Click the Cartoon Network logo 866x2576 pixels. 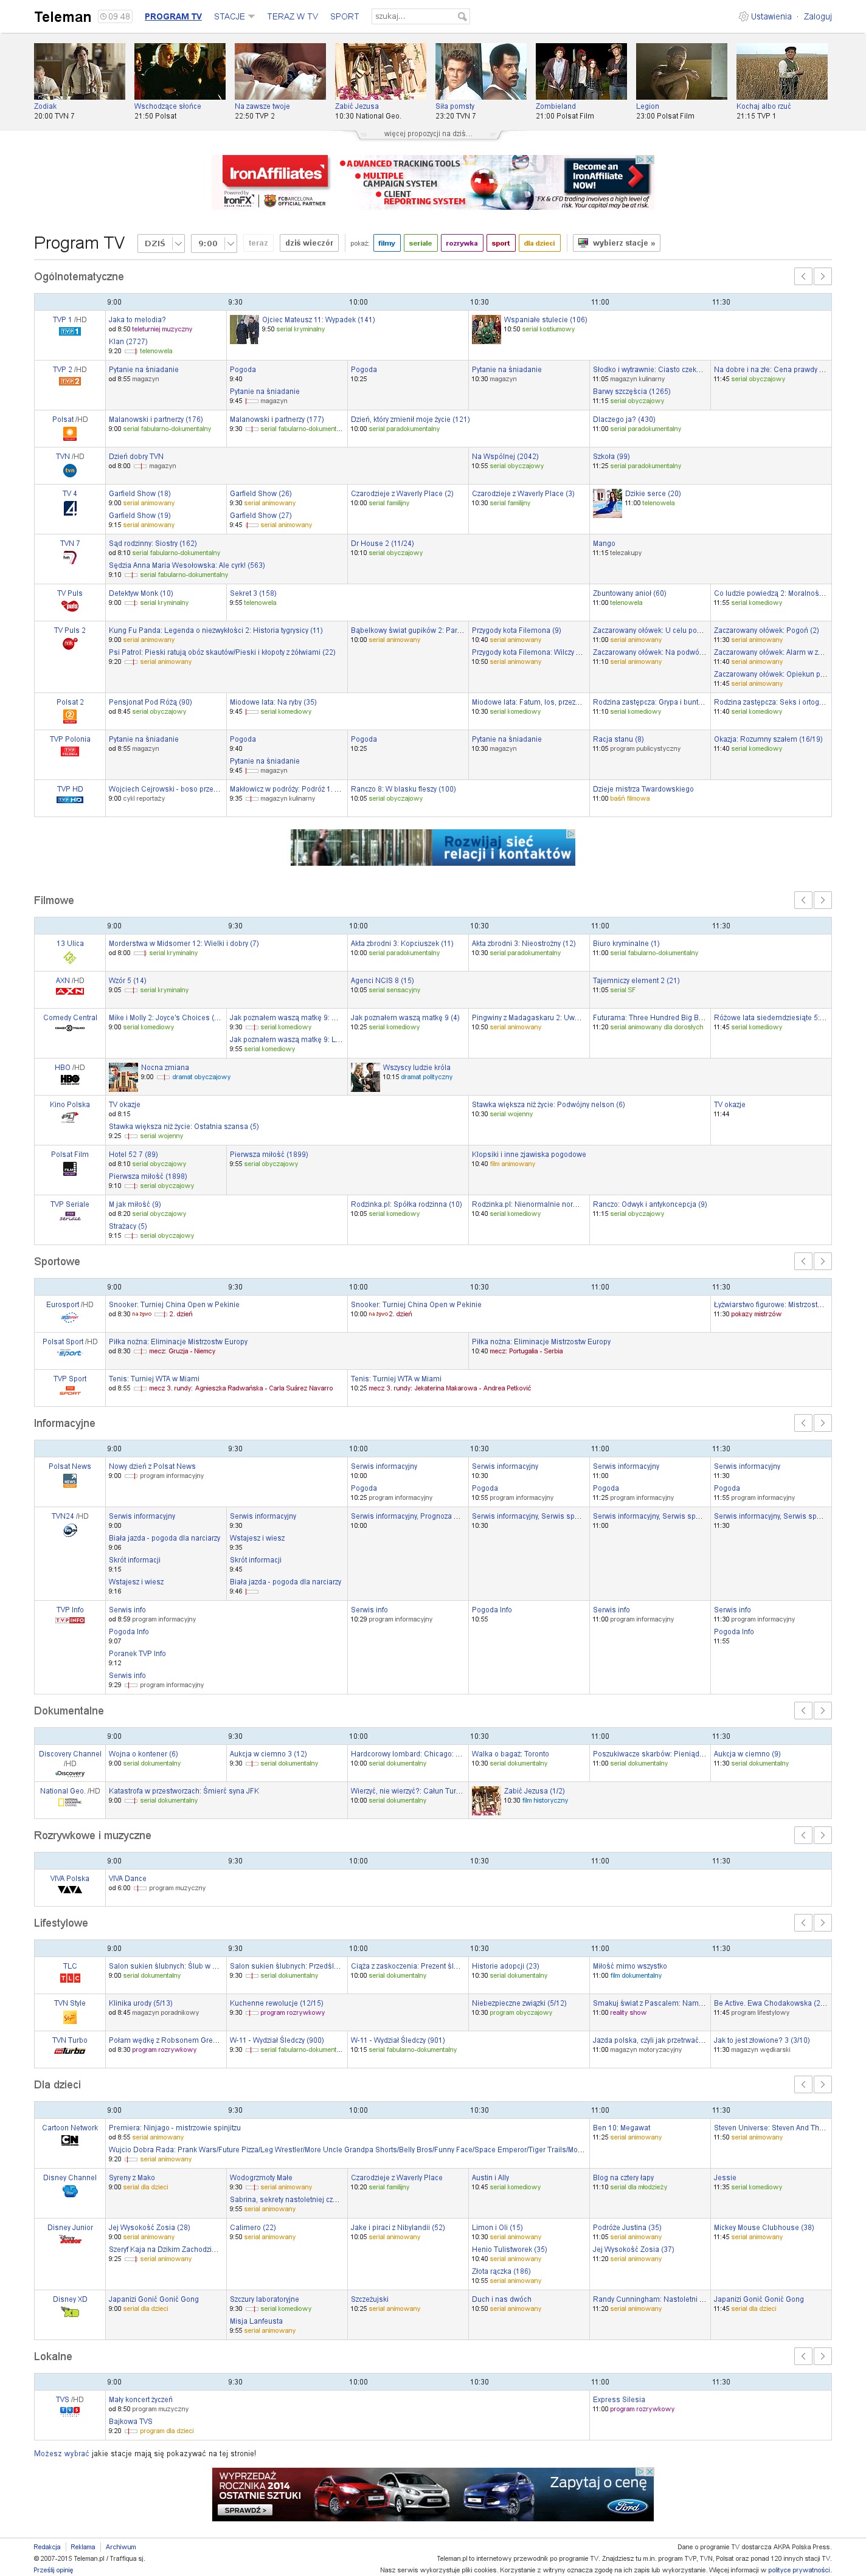point(69,2140)
